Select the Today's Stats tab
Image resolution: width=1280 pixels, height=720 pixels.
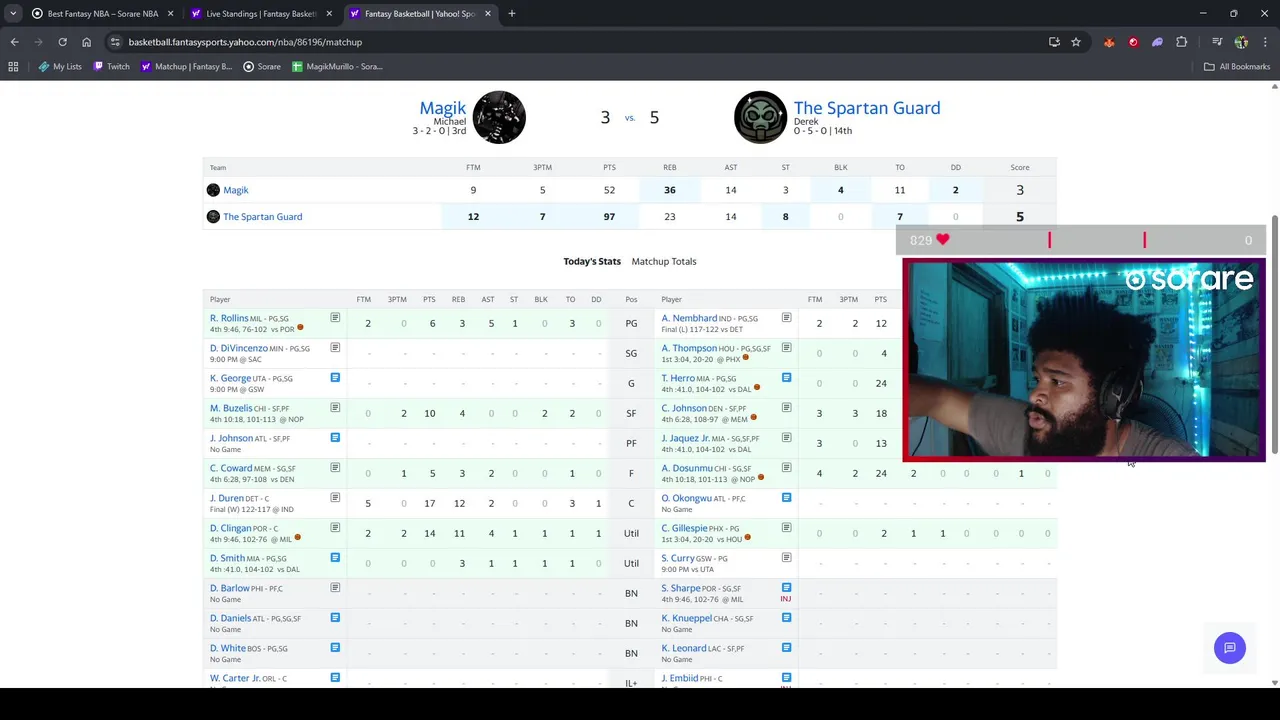point(592,261)
